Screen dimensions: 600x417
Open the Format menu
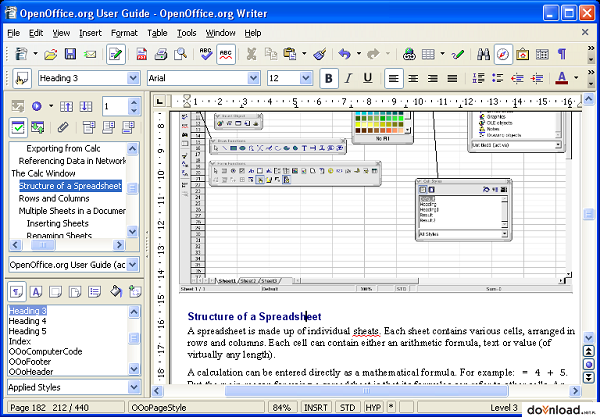(124, 33)
